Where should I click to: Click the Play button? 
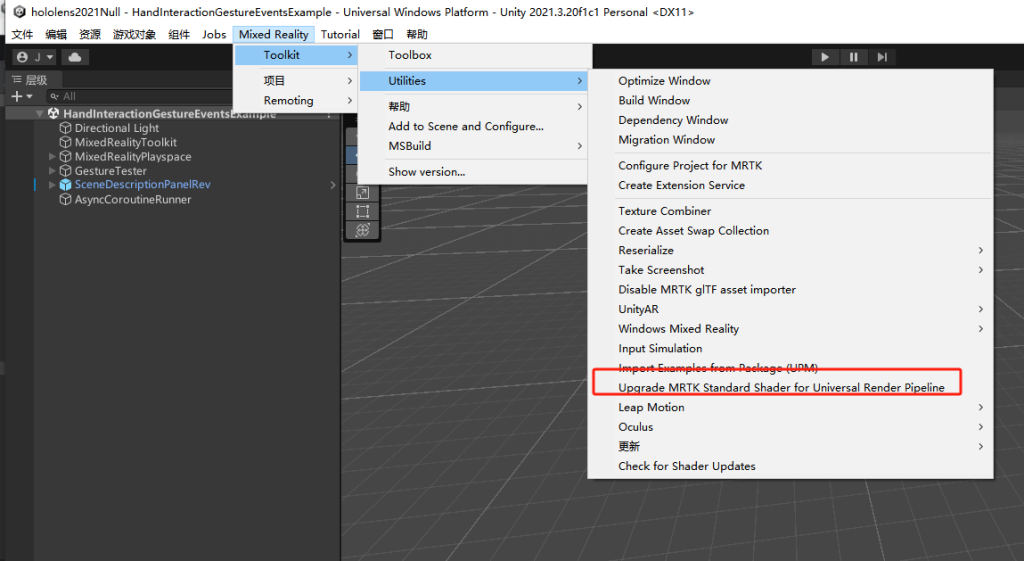(x=825, y=57)
